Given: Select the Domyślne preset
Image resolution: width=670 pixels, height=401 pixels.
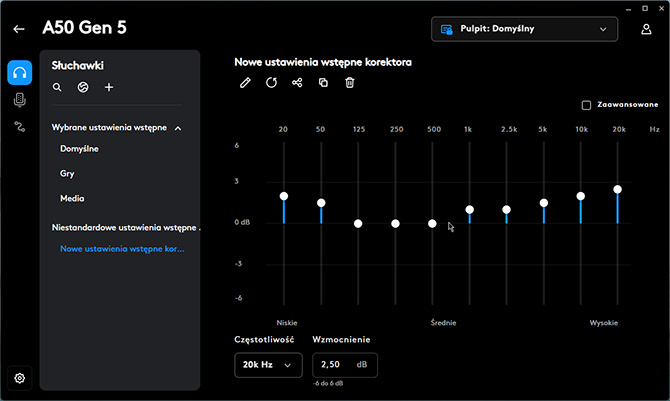Looking at the screenshot, I should point(79,149).
